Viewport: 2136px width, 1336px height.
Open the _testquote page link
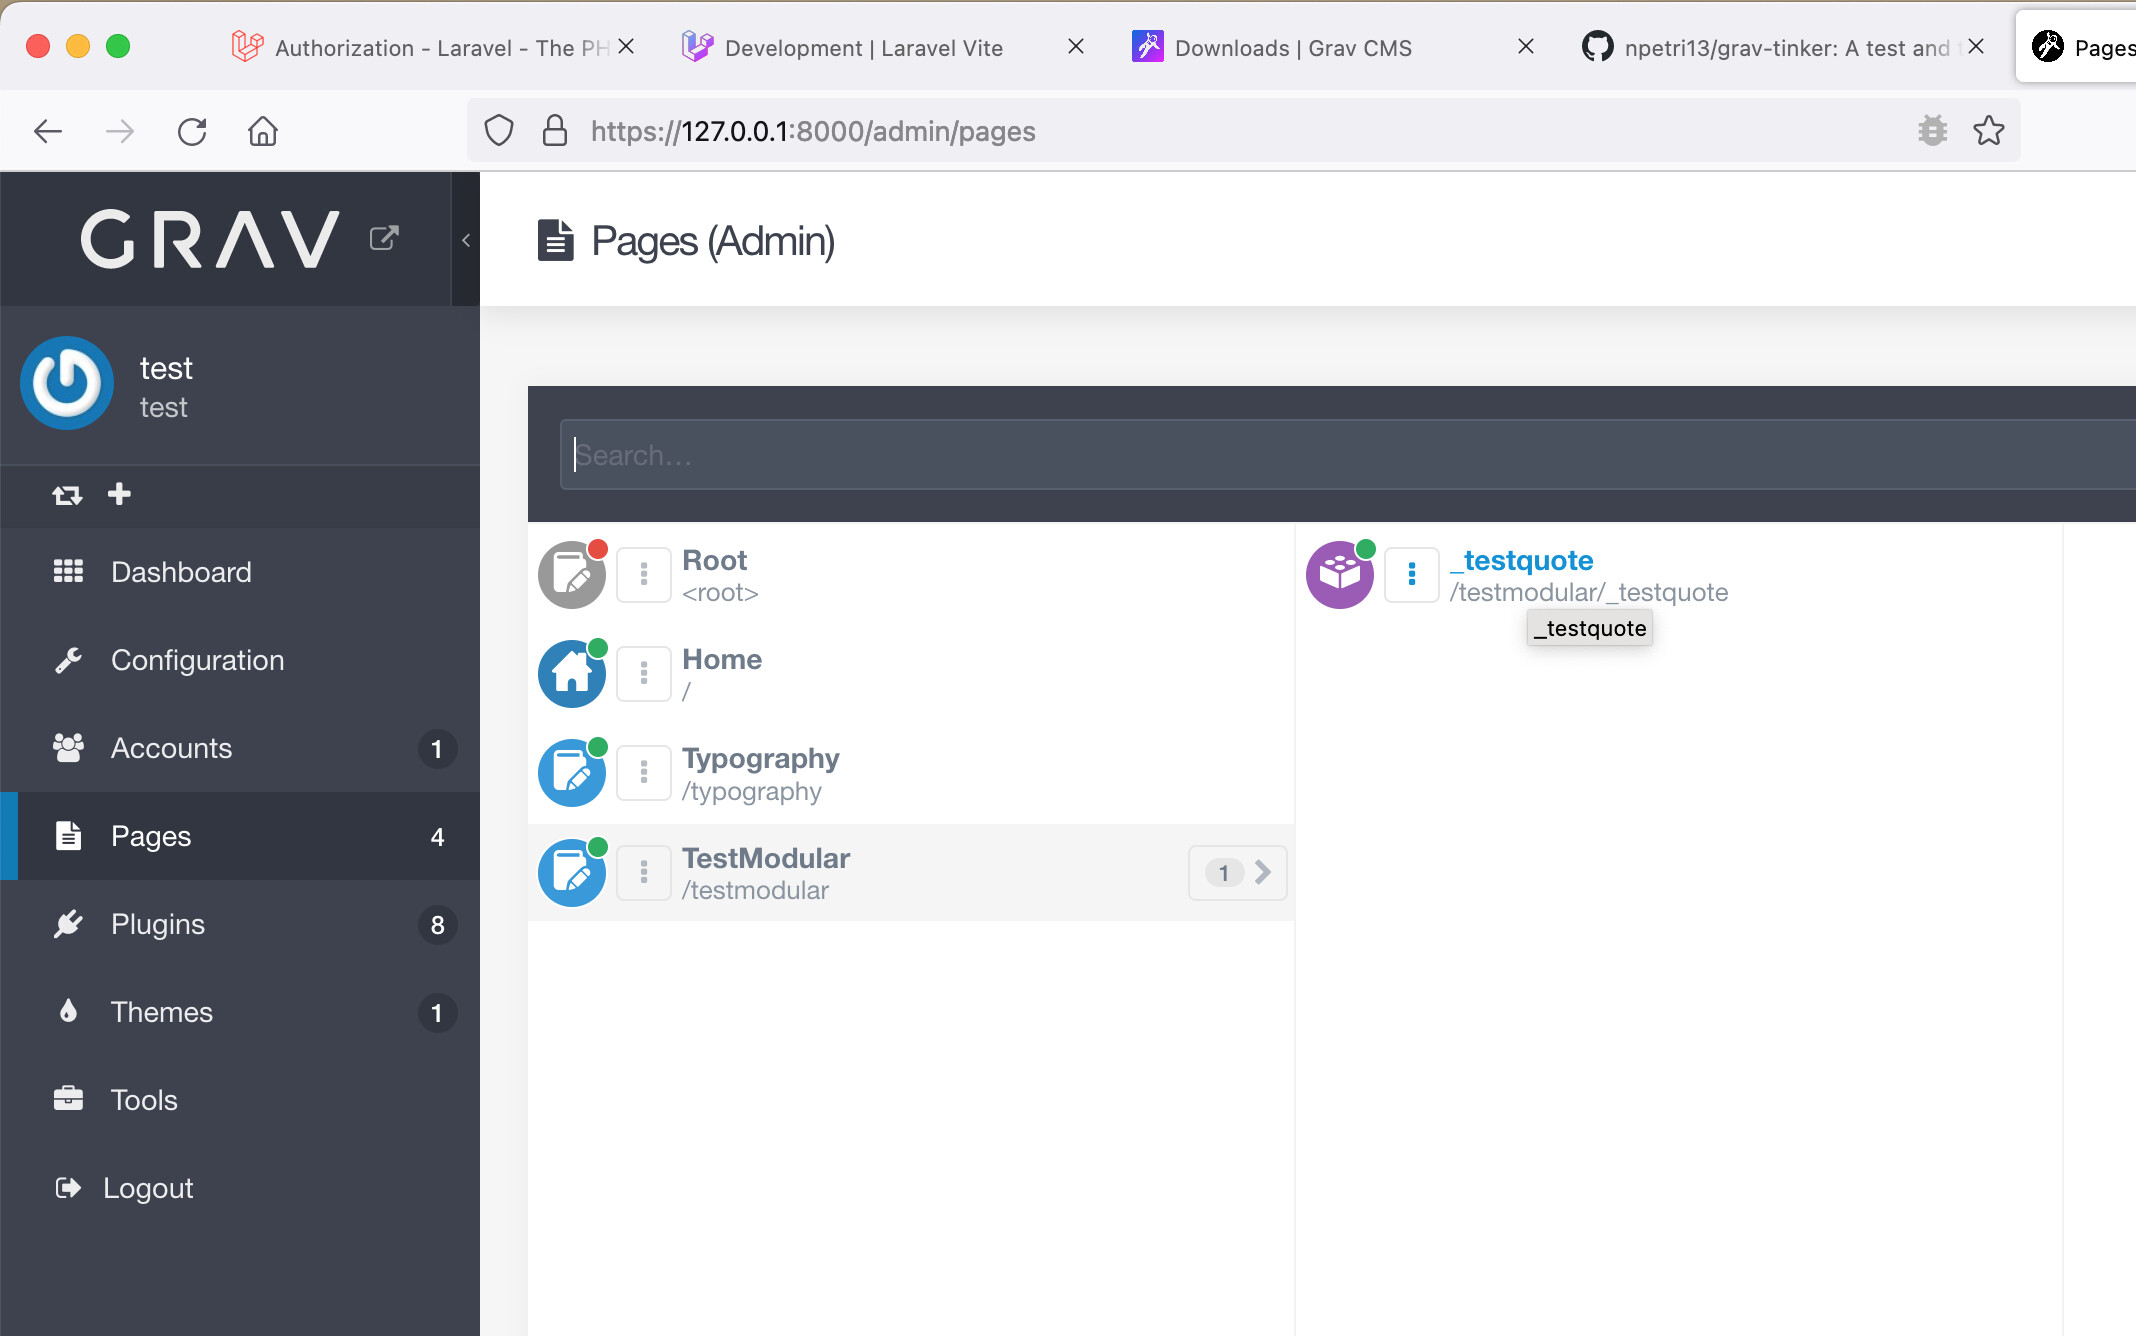point(1522,560)
